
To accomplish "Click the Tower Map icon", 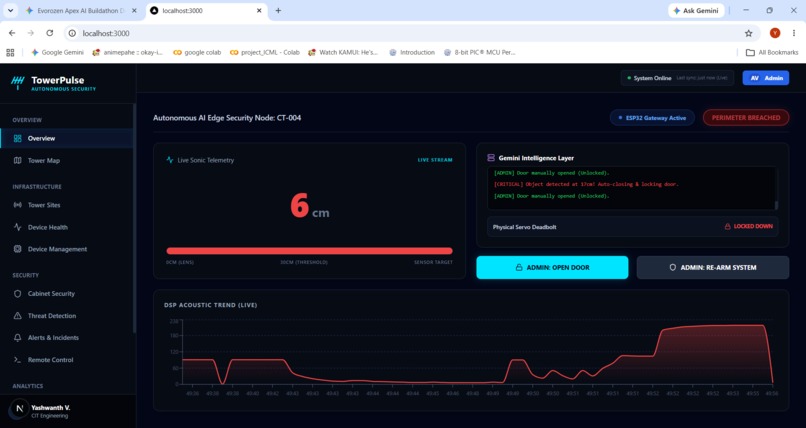I will [x=17, y=160].
